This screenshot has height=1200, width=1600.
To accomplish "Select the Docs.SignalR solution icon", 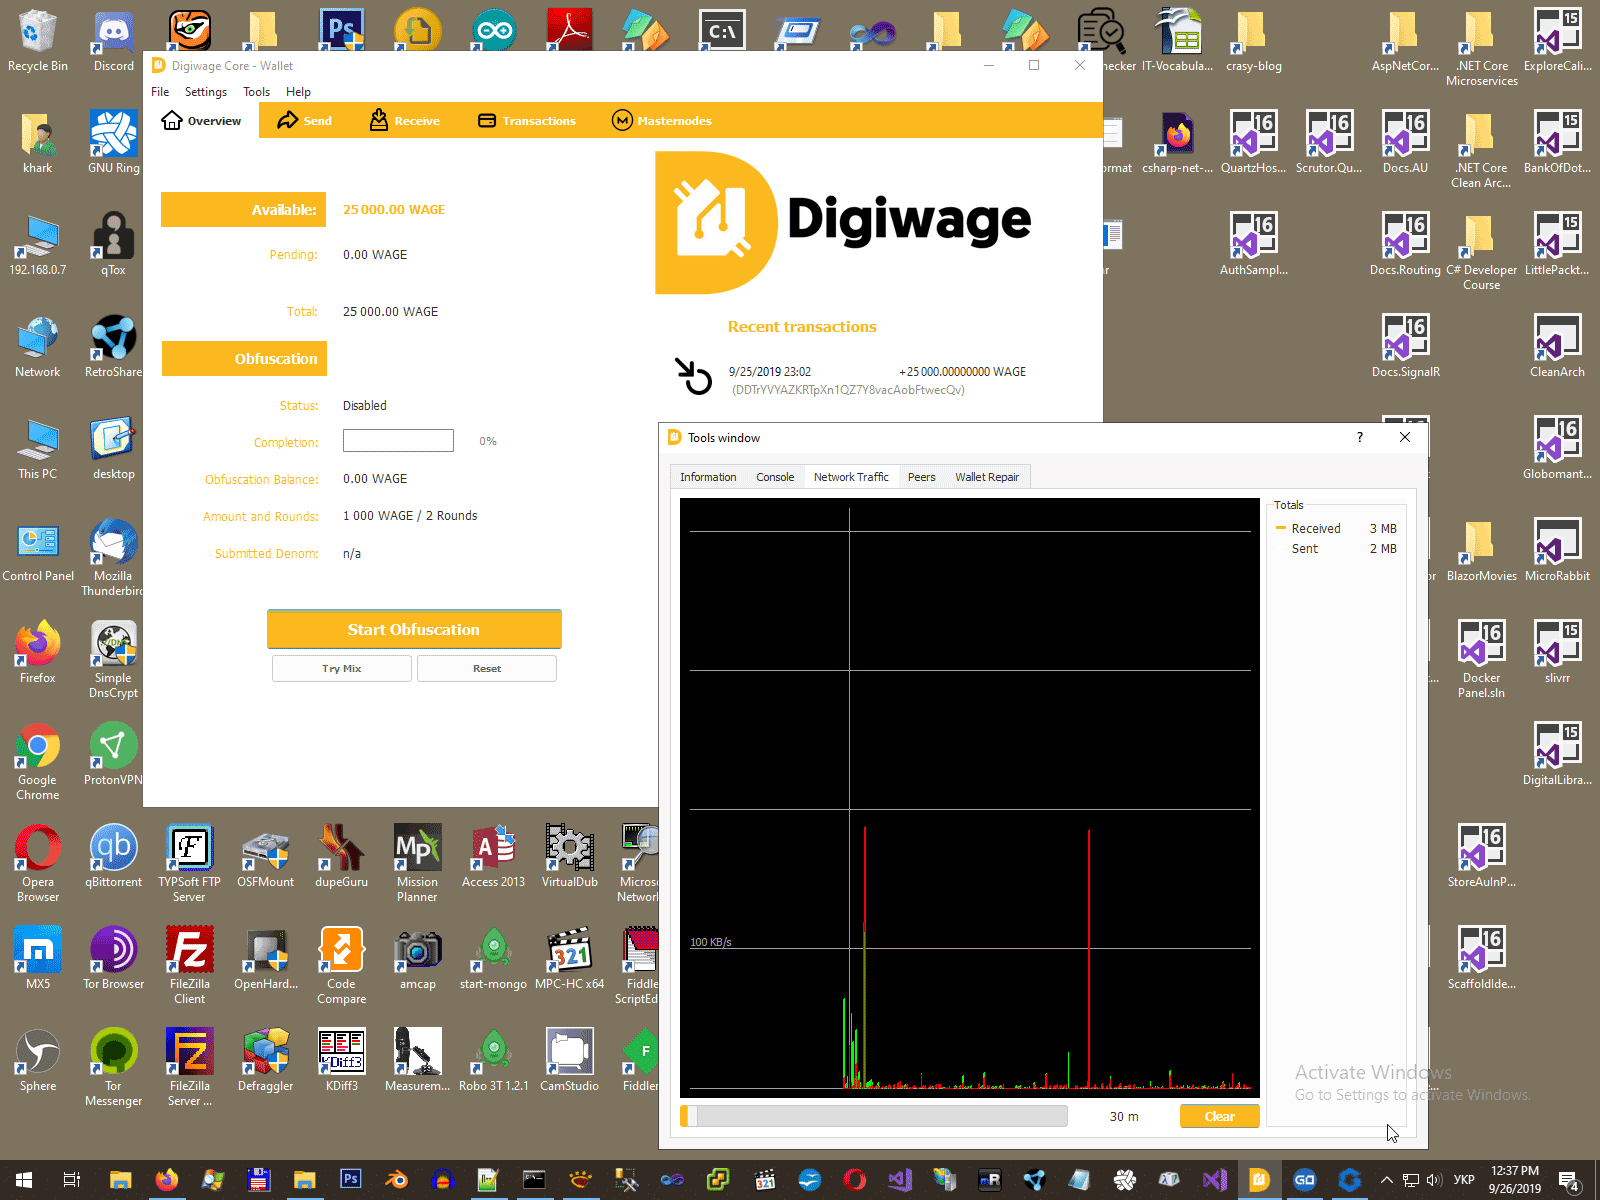I will tap(1405, 347).
